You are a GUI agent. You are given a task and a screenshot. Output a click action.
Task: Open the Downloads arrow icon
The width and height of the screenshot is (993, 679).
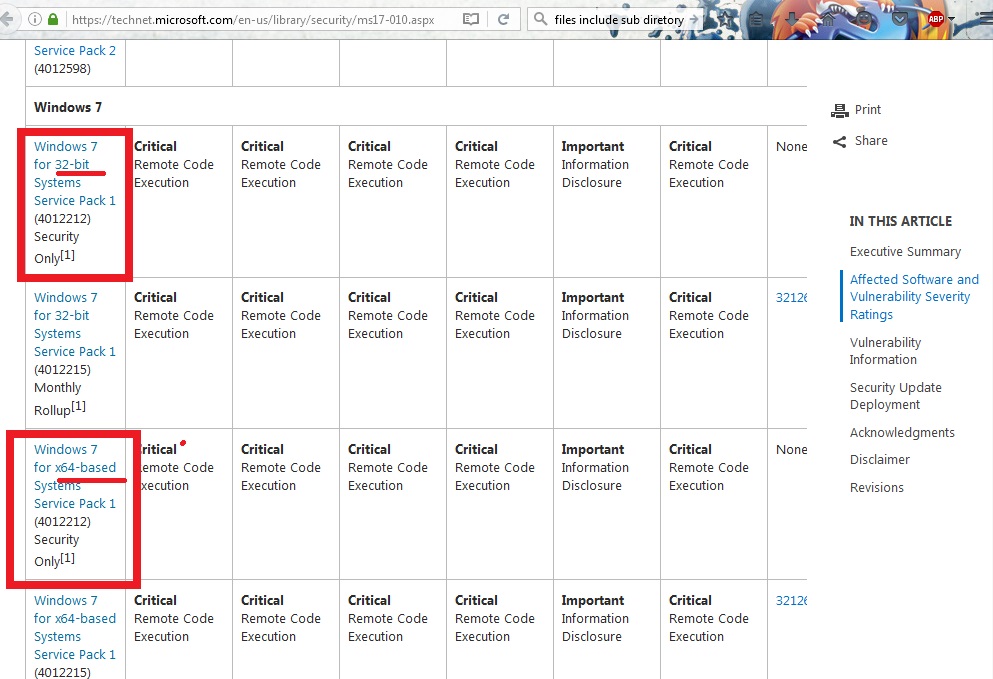click(792, 19)
